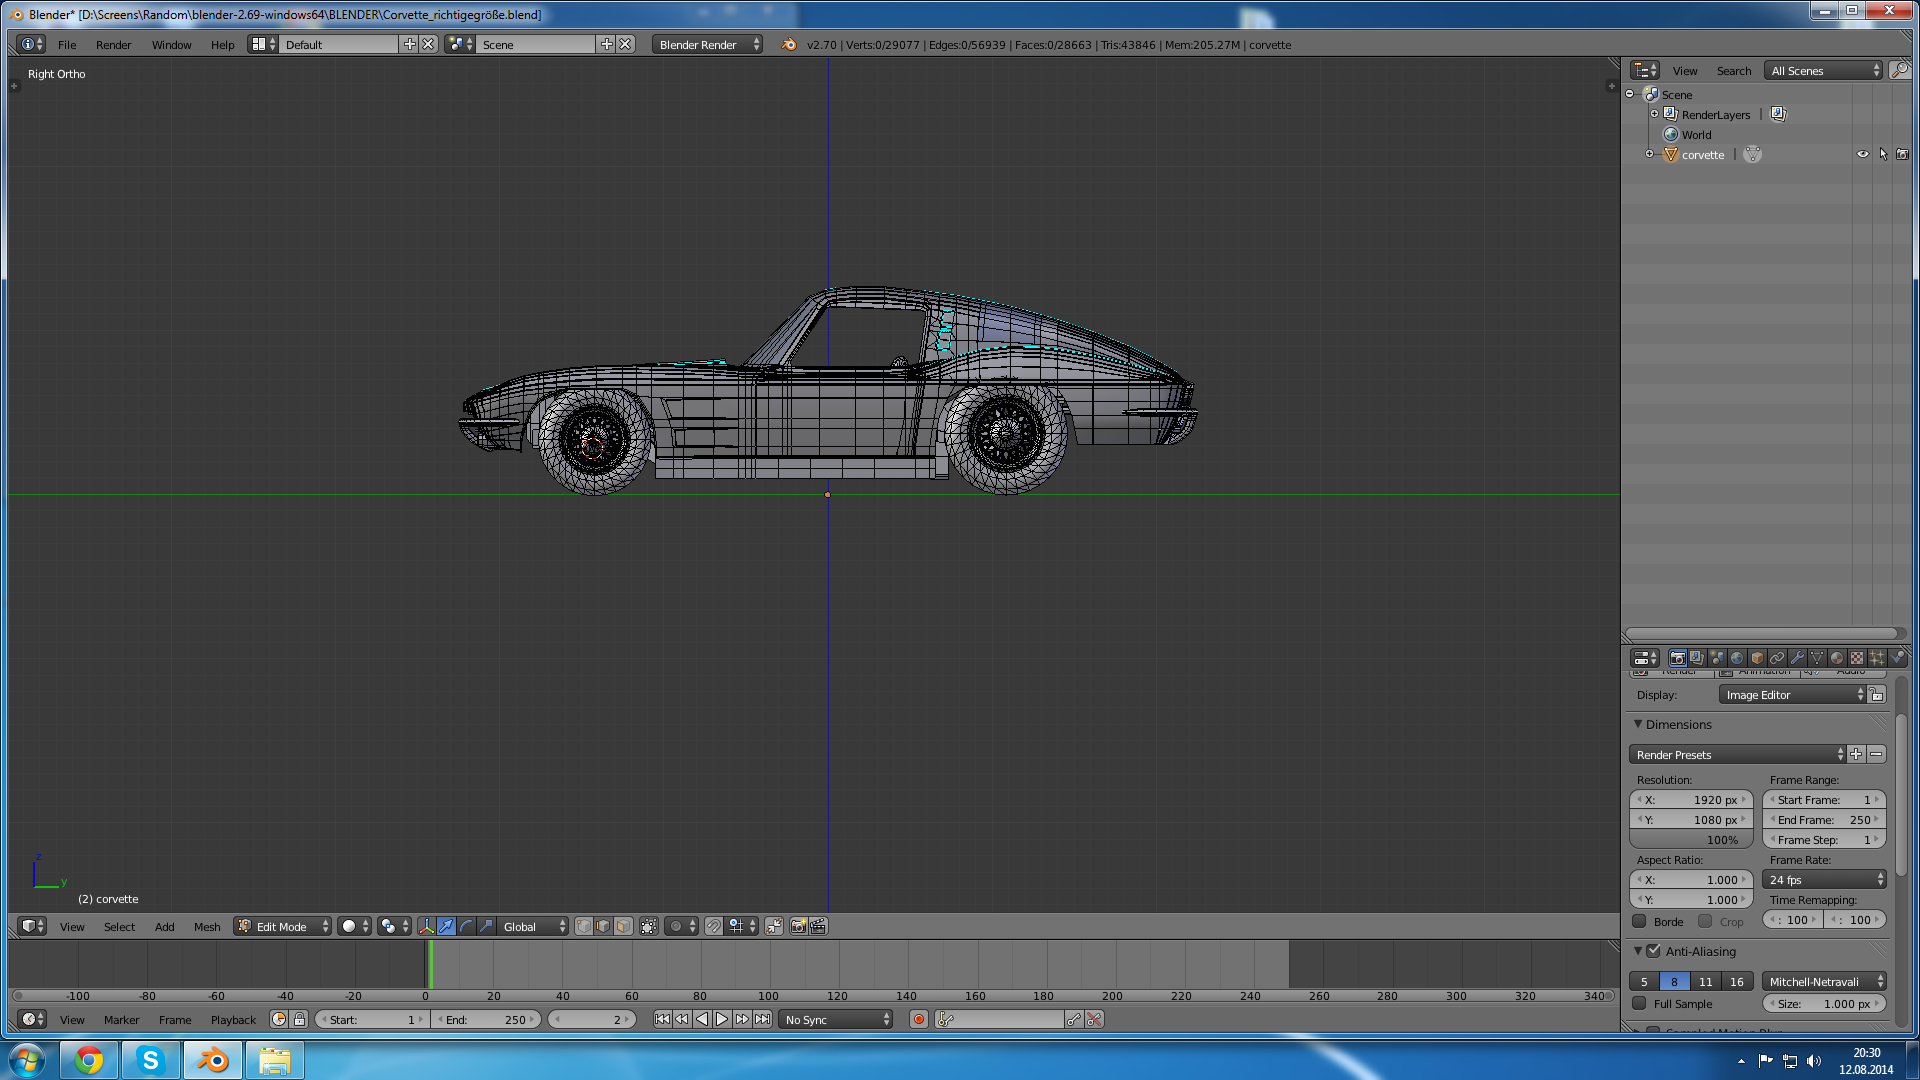Open the World properties globe icon

point(1737,658)
